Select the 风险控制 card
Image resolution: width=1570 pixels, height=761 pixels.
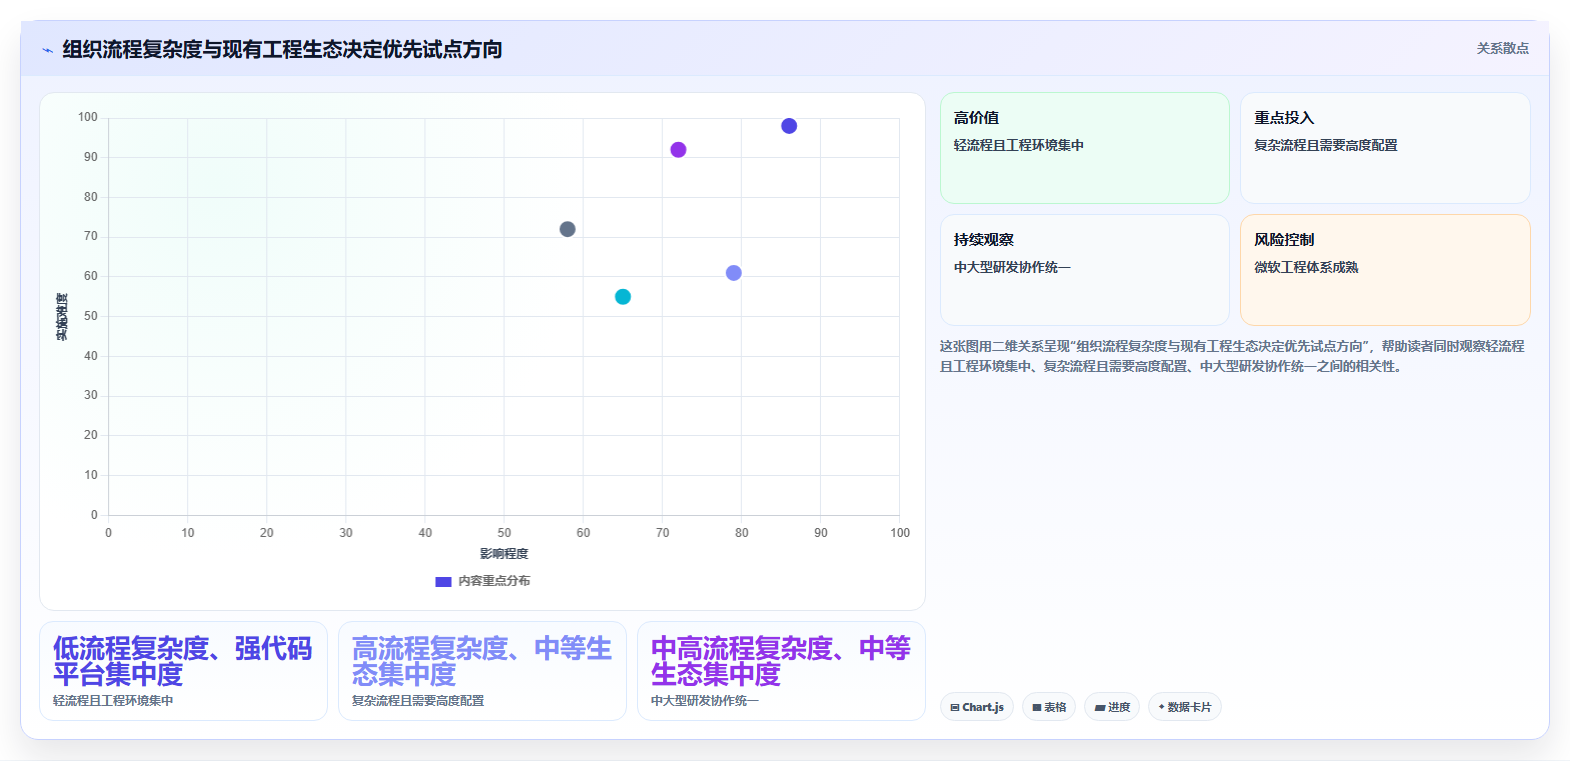pyautogui.click(x=1385, y=270)
